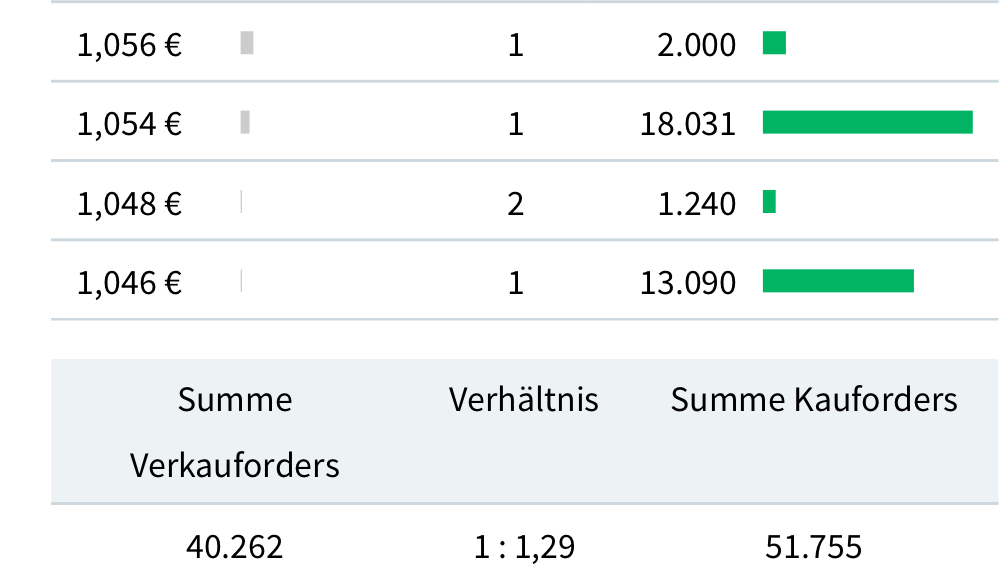Select the volume value 1.240
The width and height of the screenshot is (1008, 569).
pyautogui.click(x=697, y=204)
